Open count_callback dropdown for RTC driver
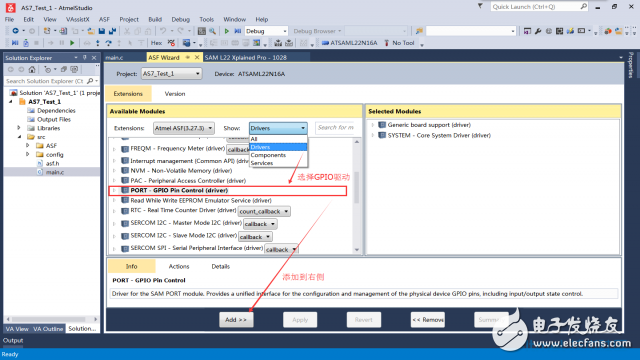The height and width of the screenshot is (360, 640). (264, 211)
